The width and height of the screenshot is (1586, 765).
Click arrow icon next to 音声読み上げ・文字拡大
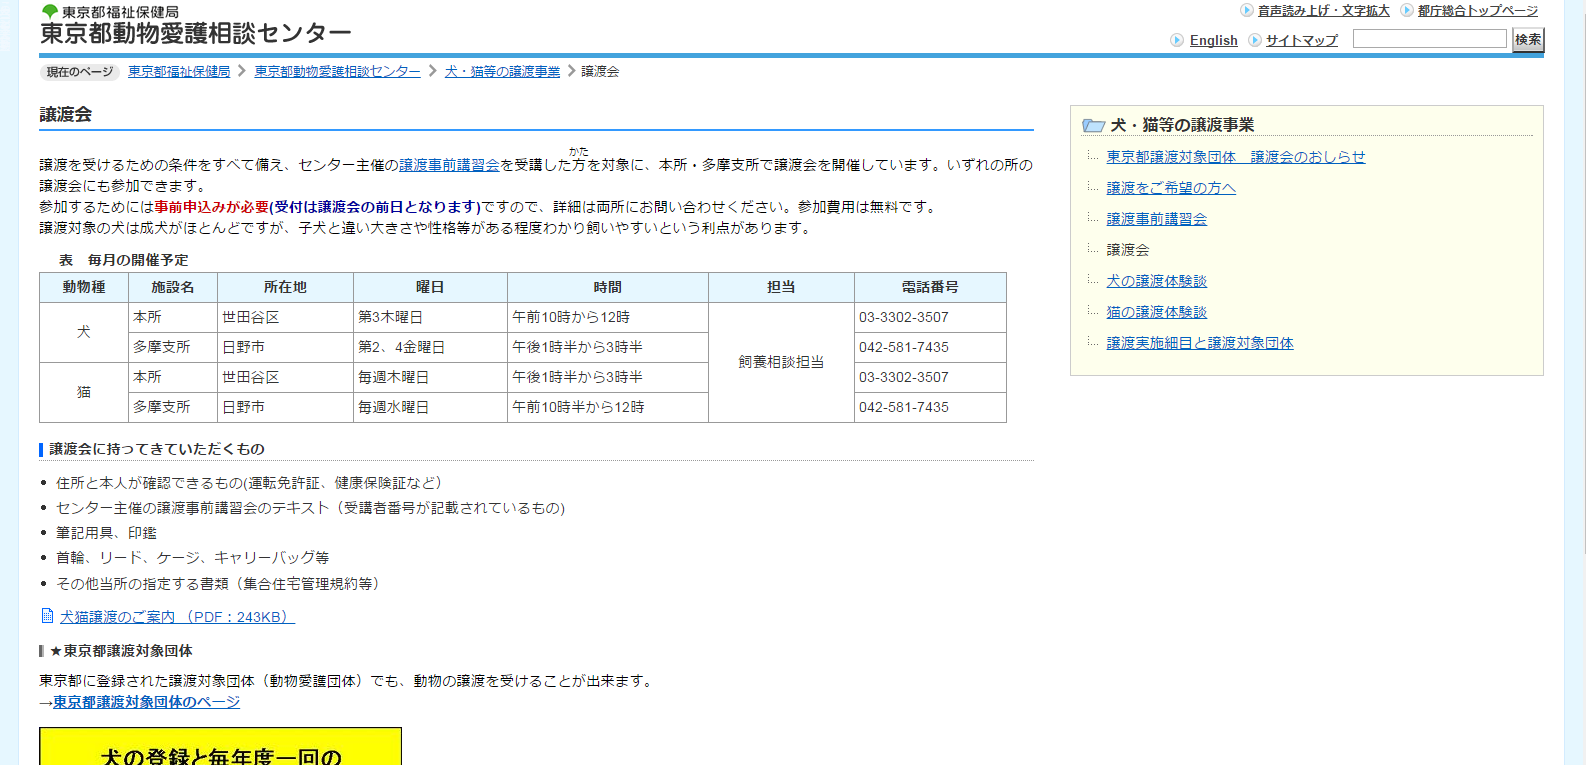[x=1247, y=10]
